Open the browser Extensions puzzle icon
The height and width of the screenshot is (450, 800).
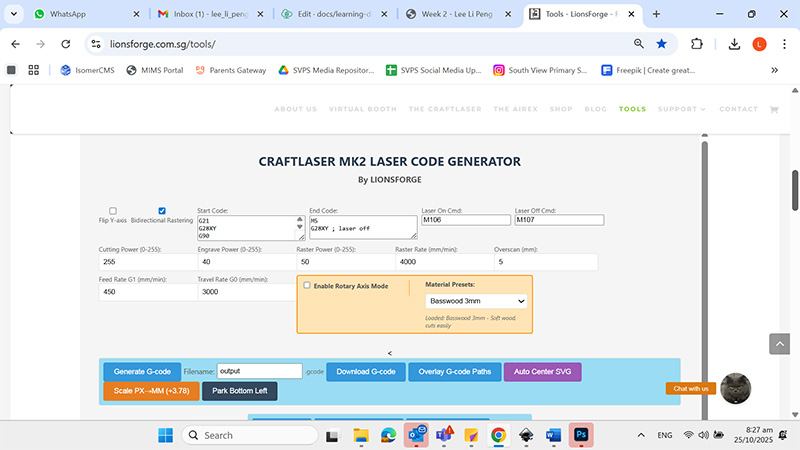point(697,44)
